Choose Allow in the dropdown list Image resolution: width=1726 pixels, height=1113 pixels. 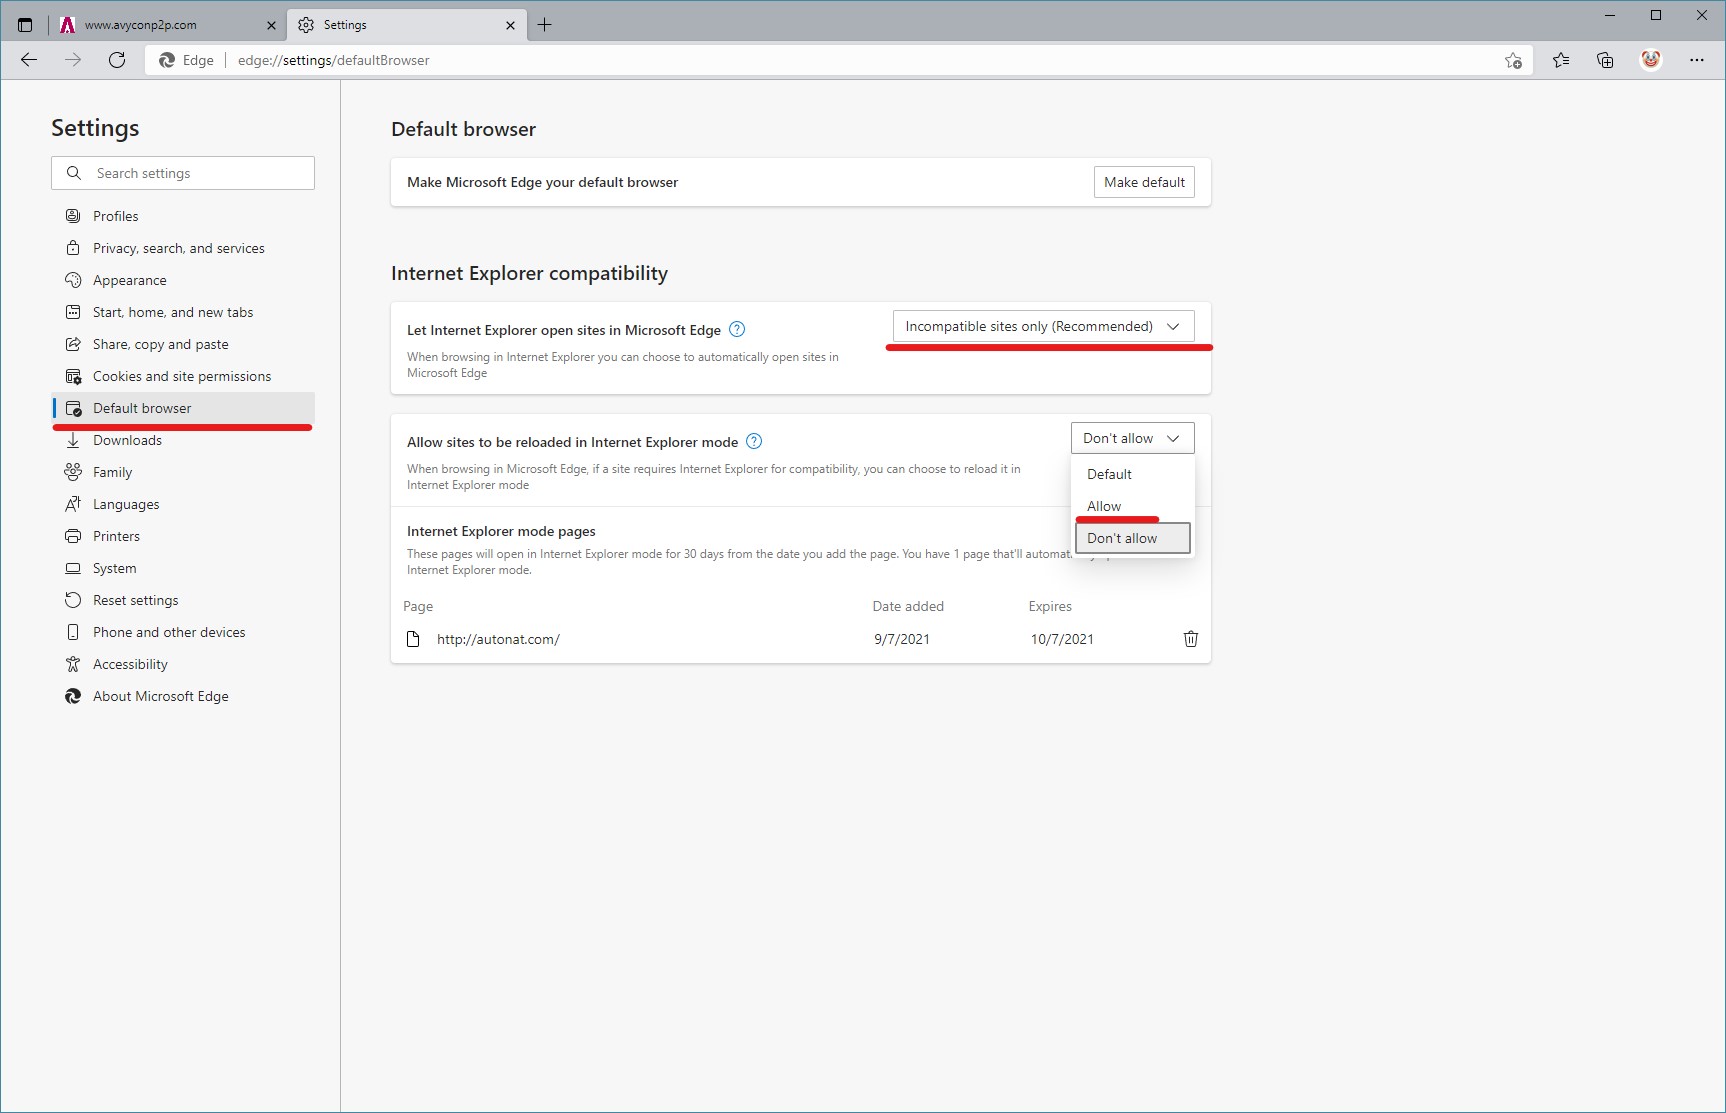(x=1132, y=506)
